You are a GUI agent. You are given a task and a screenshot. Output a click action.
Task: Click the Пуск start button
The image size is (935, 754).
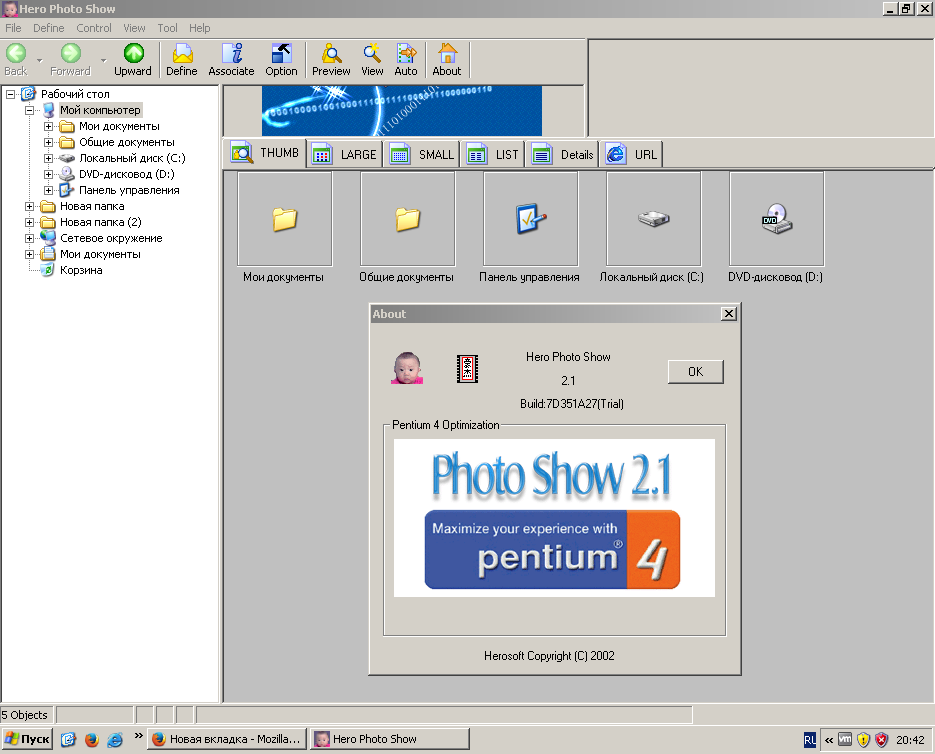tap(28, 740)
